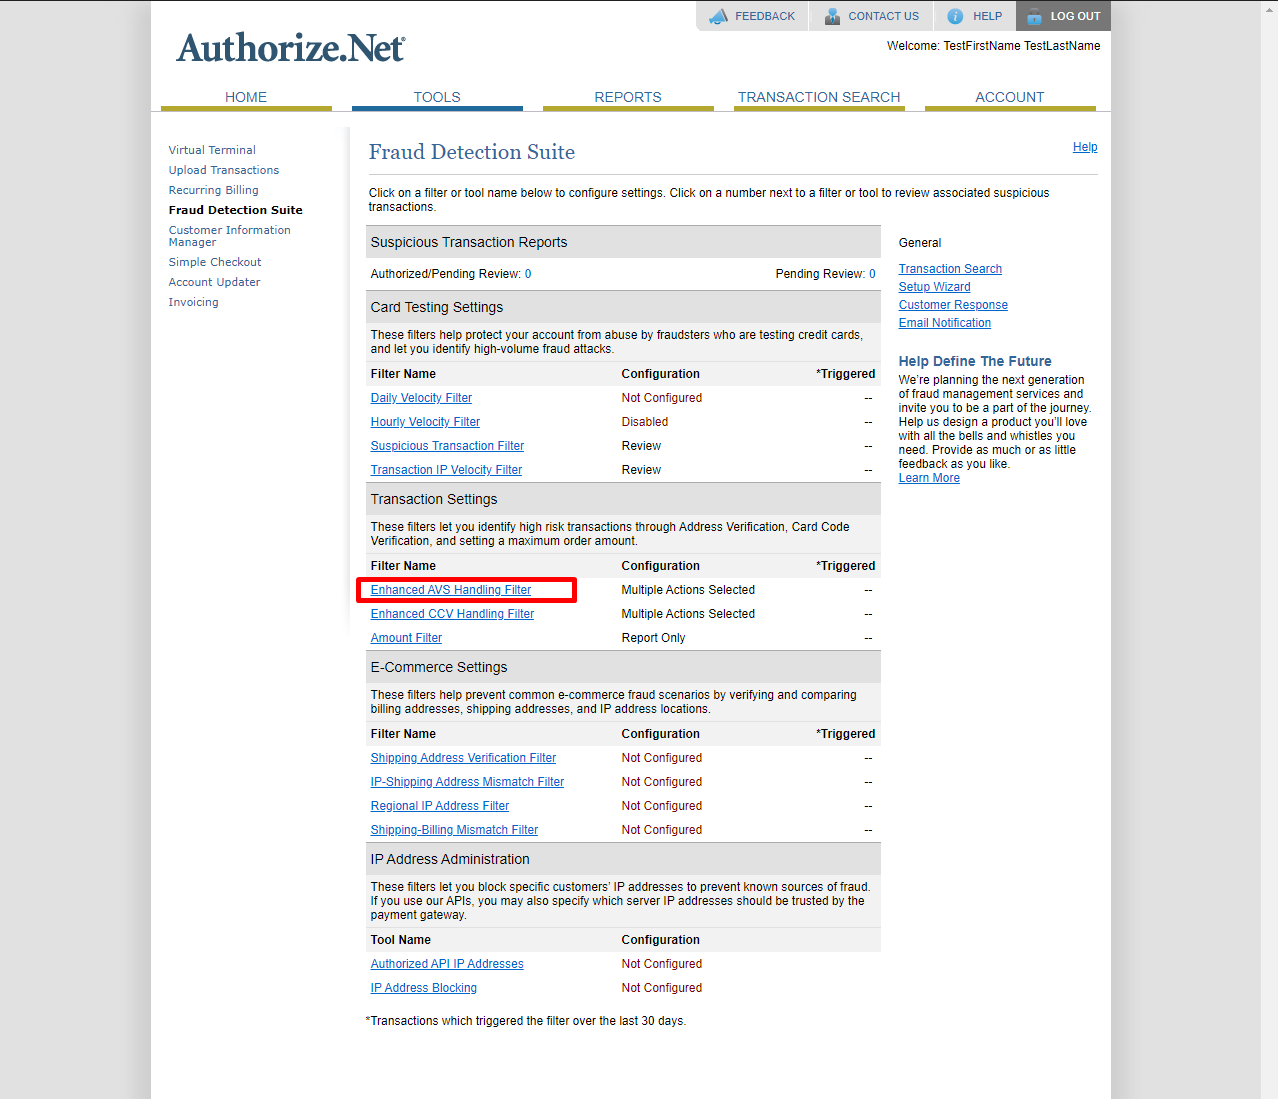Open the IP-Shipping Address Mismatch Filter

pyautogui.click(x=467, y=782)
